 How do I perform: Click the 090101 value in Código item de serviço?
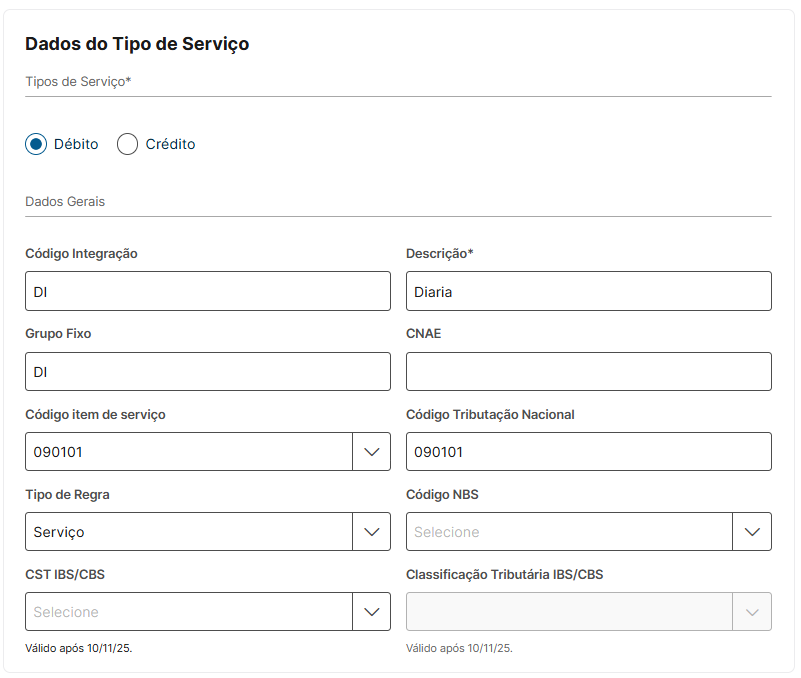click(x=58, y=452)
